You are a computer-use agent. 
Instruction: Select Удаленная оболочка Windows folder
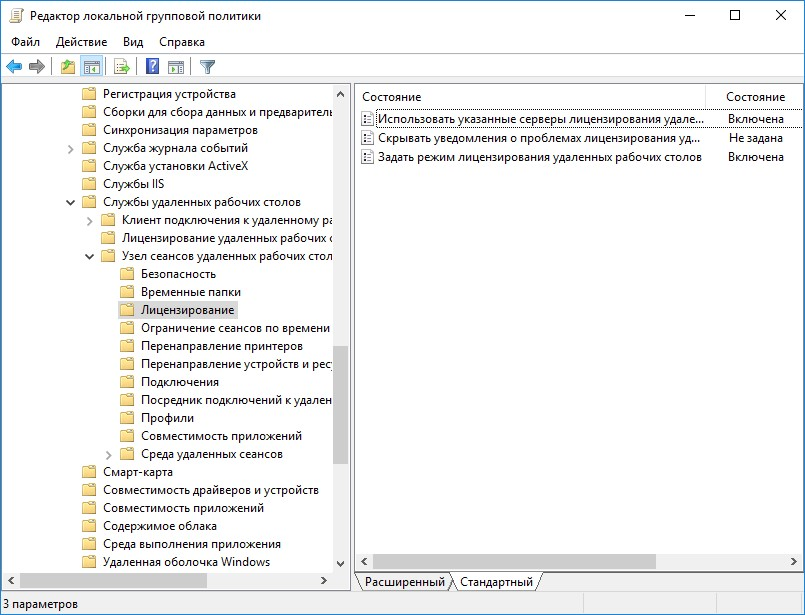coord(186,562)
